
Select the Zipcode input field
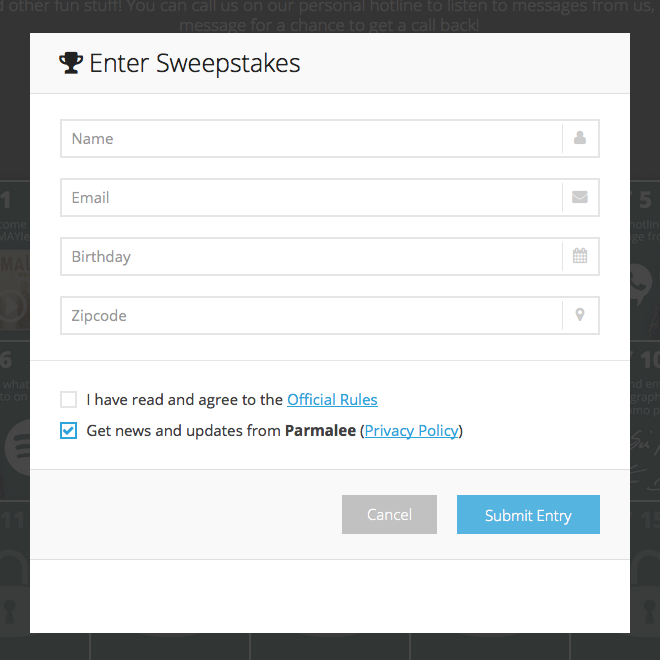click(x=311, y=315)
